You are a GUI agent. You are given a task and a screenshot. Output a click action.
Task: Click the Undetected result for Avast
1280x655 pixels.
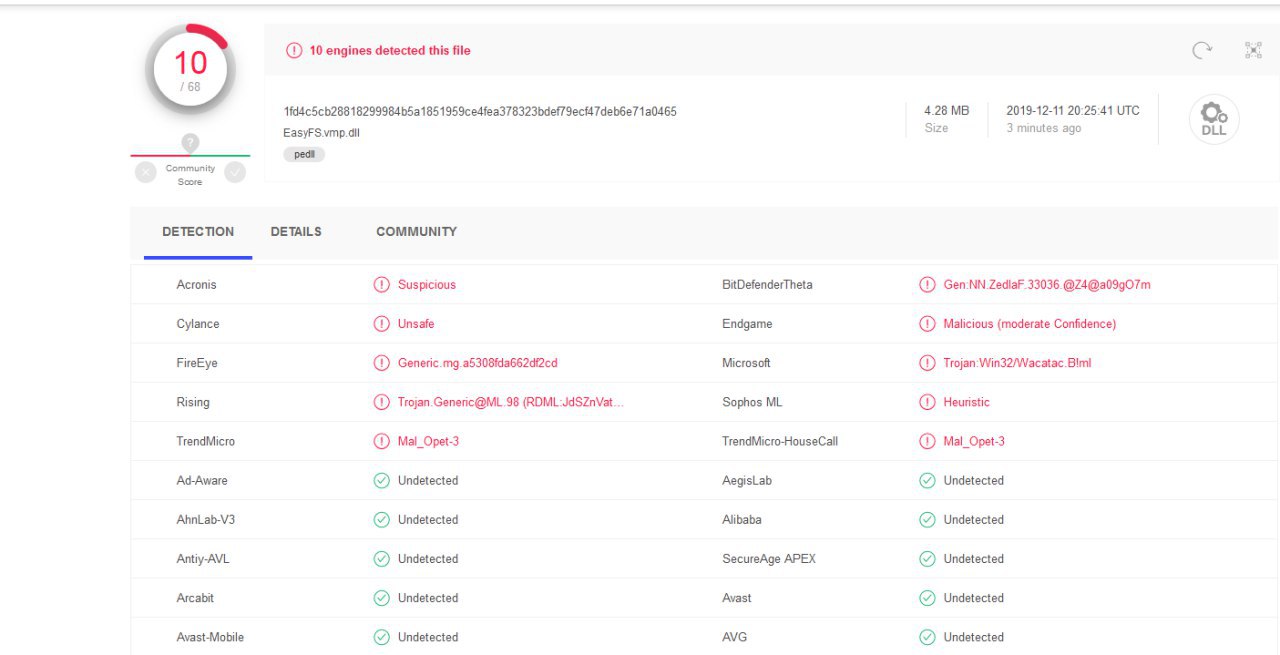pyautogui.click(x=974, y=598)
